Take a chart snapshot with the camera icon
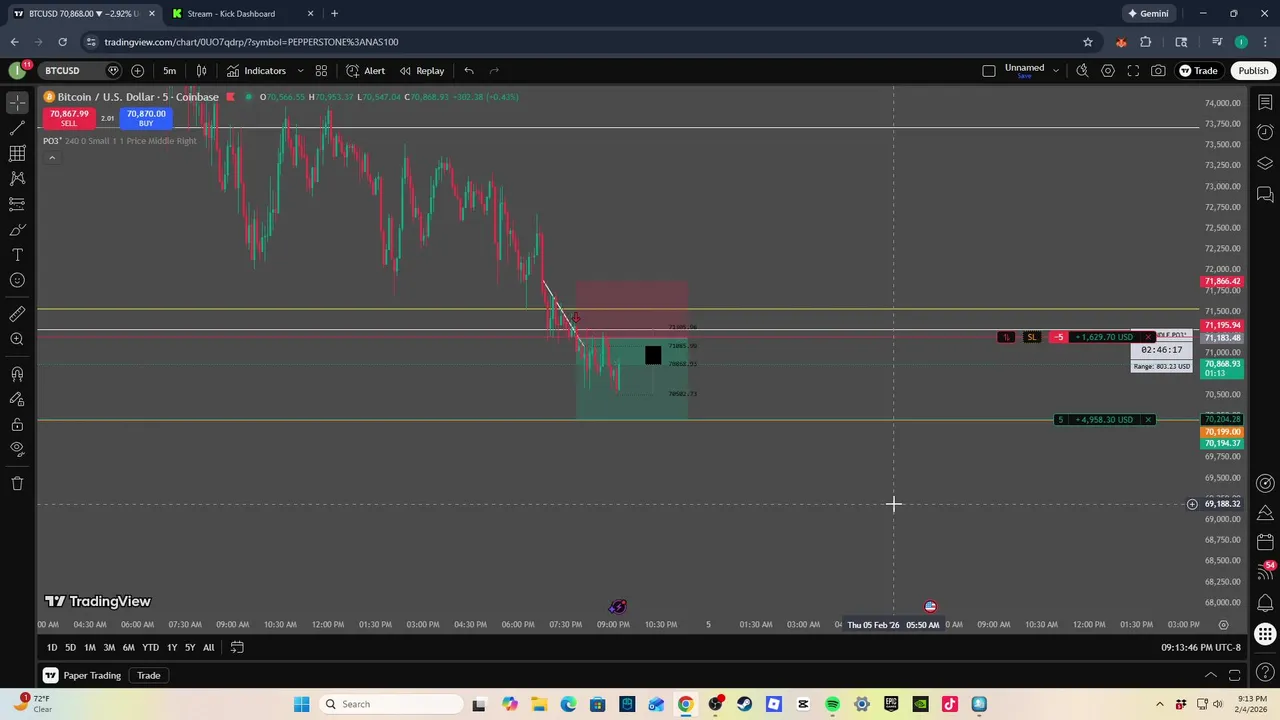 coord(1158,71)
